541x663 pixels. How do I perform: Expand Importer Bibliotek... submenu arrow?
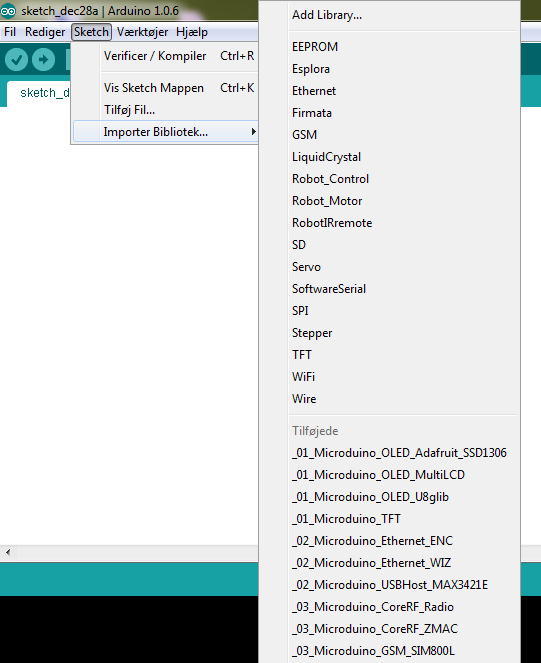click(x=253, y=132)
